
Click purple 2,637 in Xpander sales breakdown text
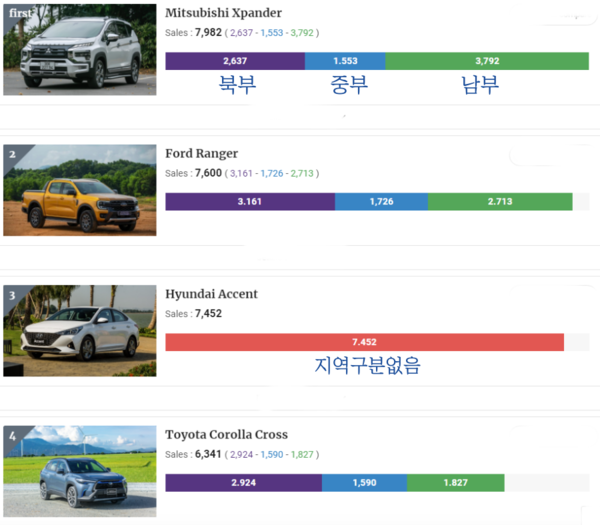[241, 33]
